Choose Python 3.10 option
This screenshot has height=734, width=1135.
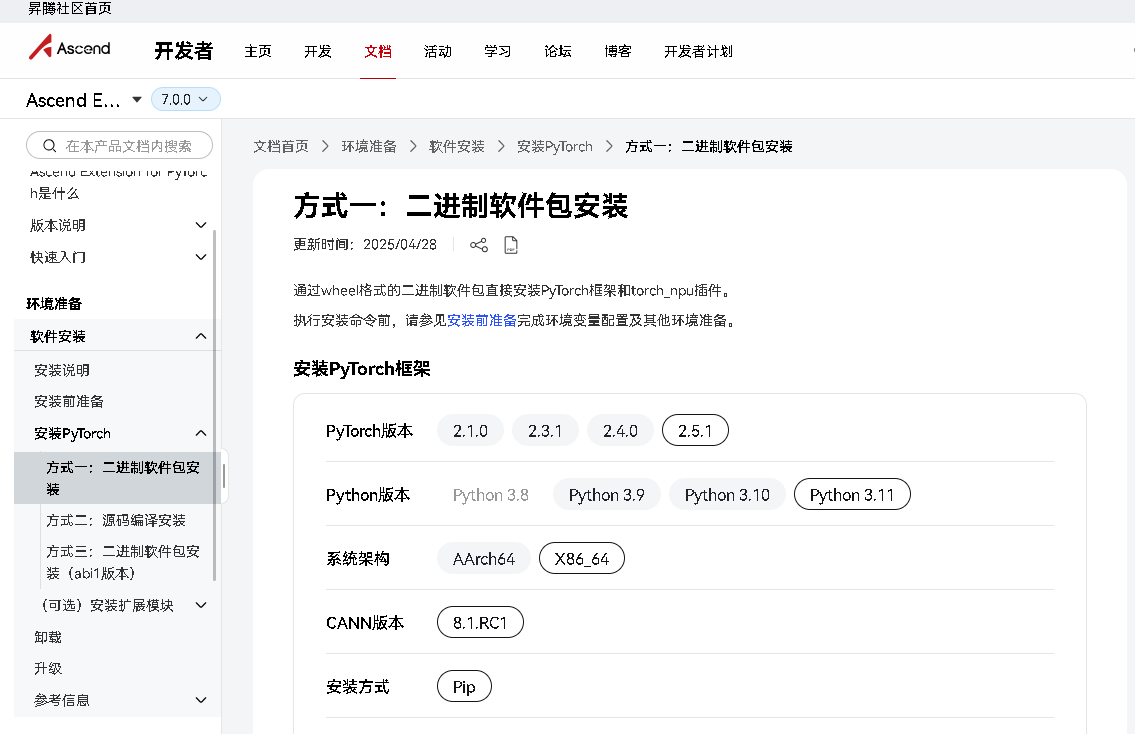pyautogui.click(x=727, y=494)
